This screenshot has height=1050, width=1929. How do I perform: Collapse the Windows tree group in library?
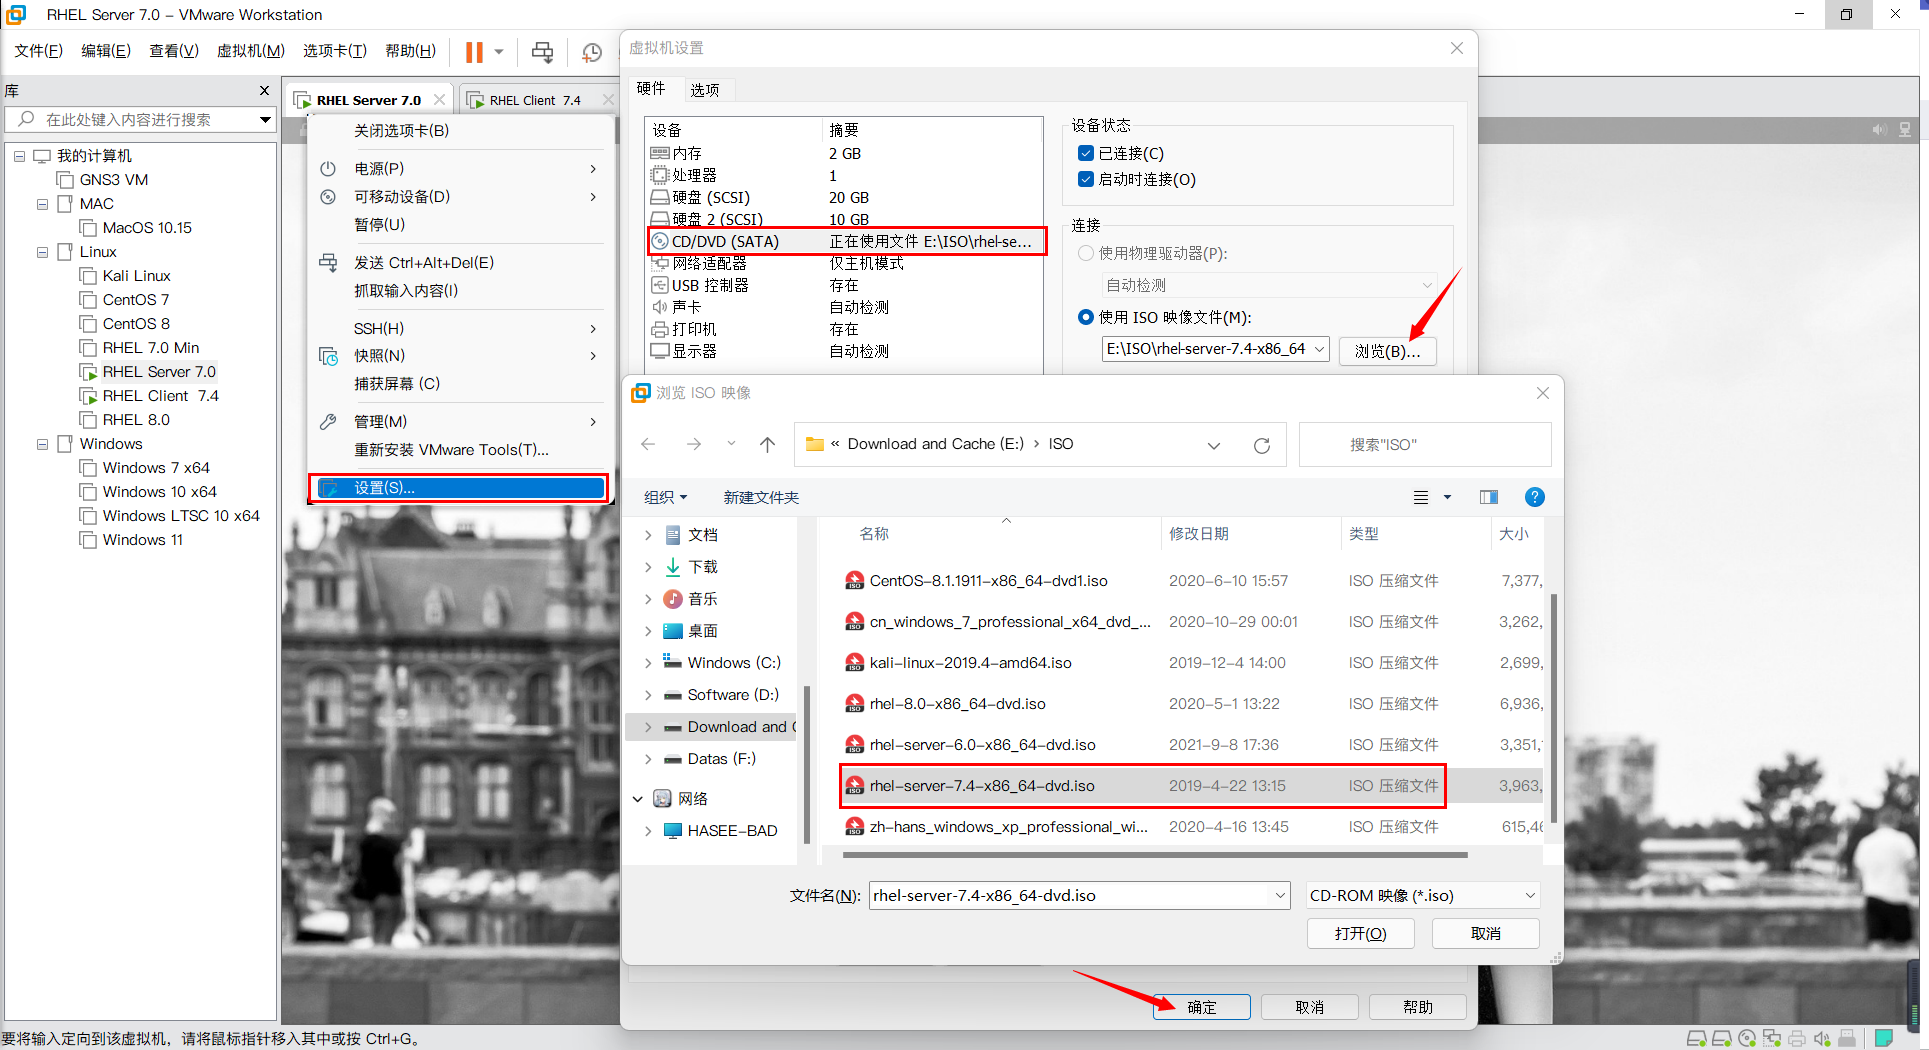point(42,444)
